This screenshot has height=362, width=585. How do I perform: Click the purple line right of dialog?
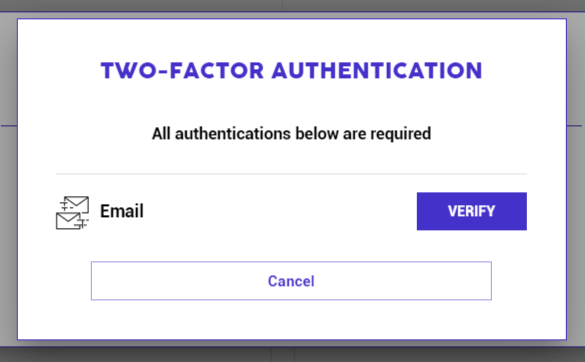575,126
